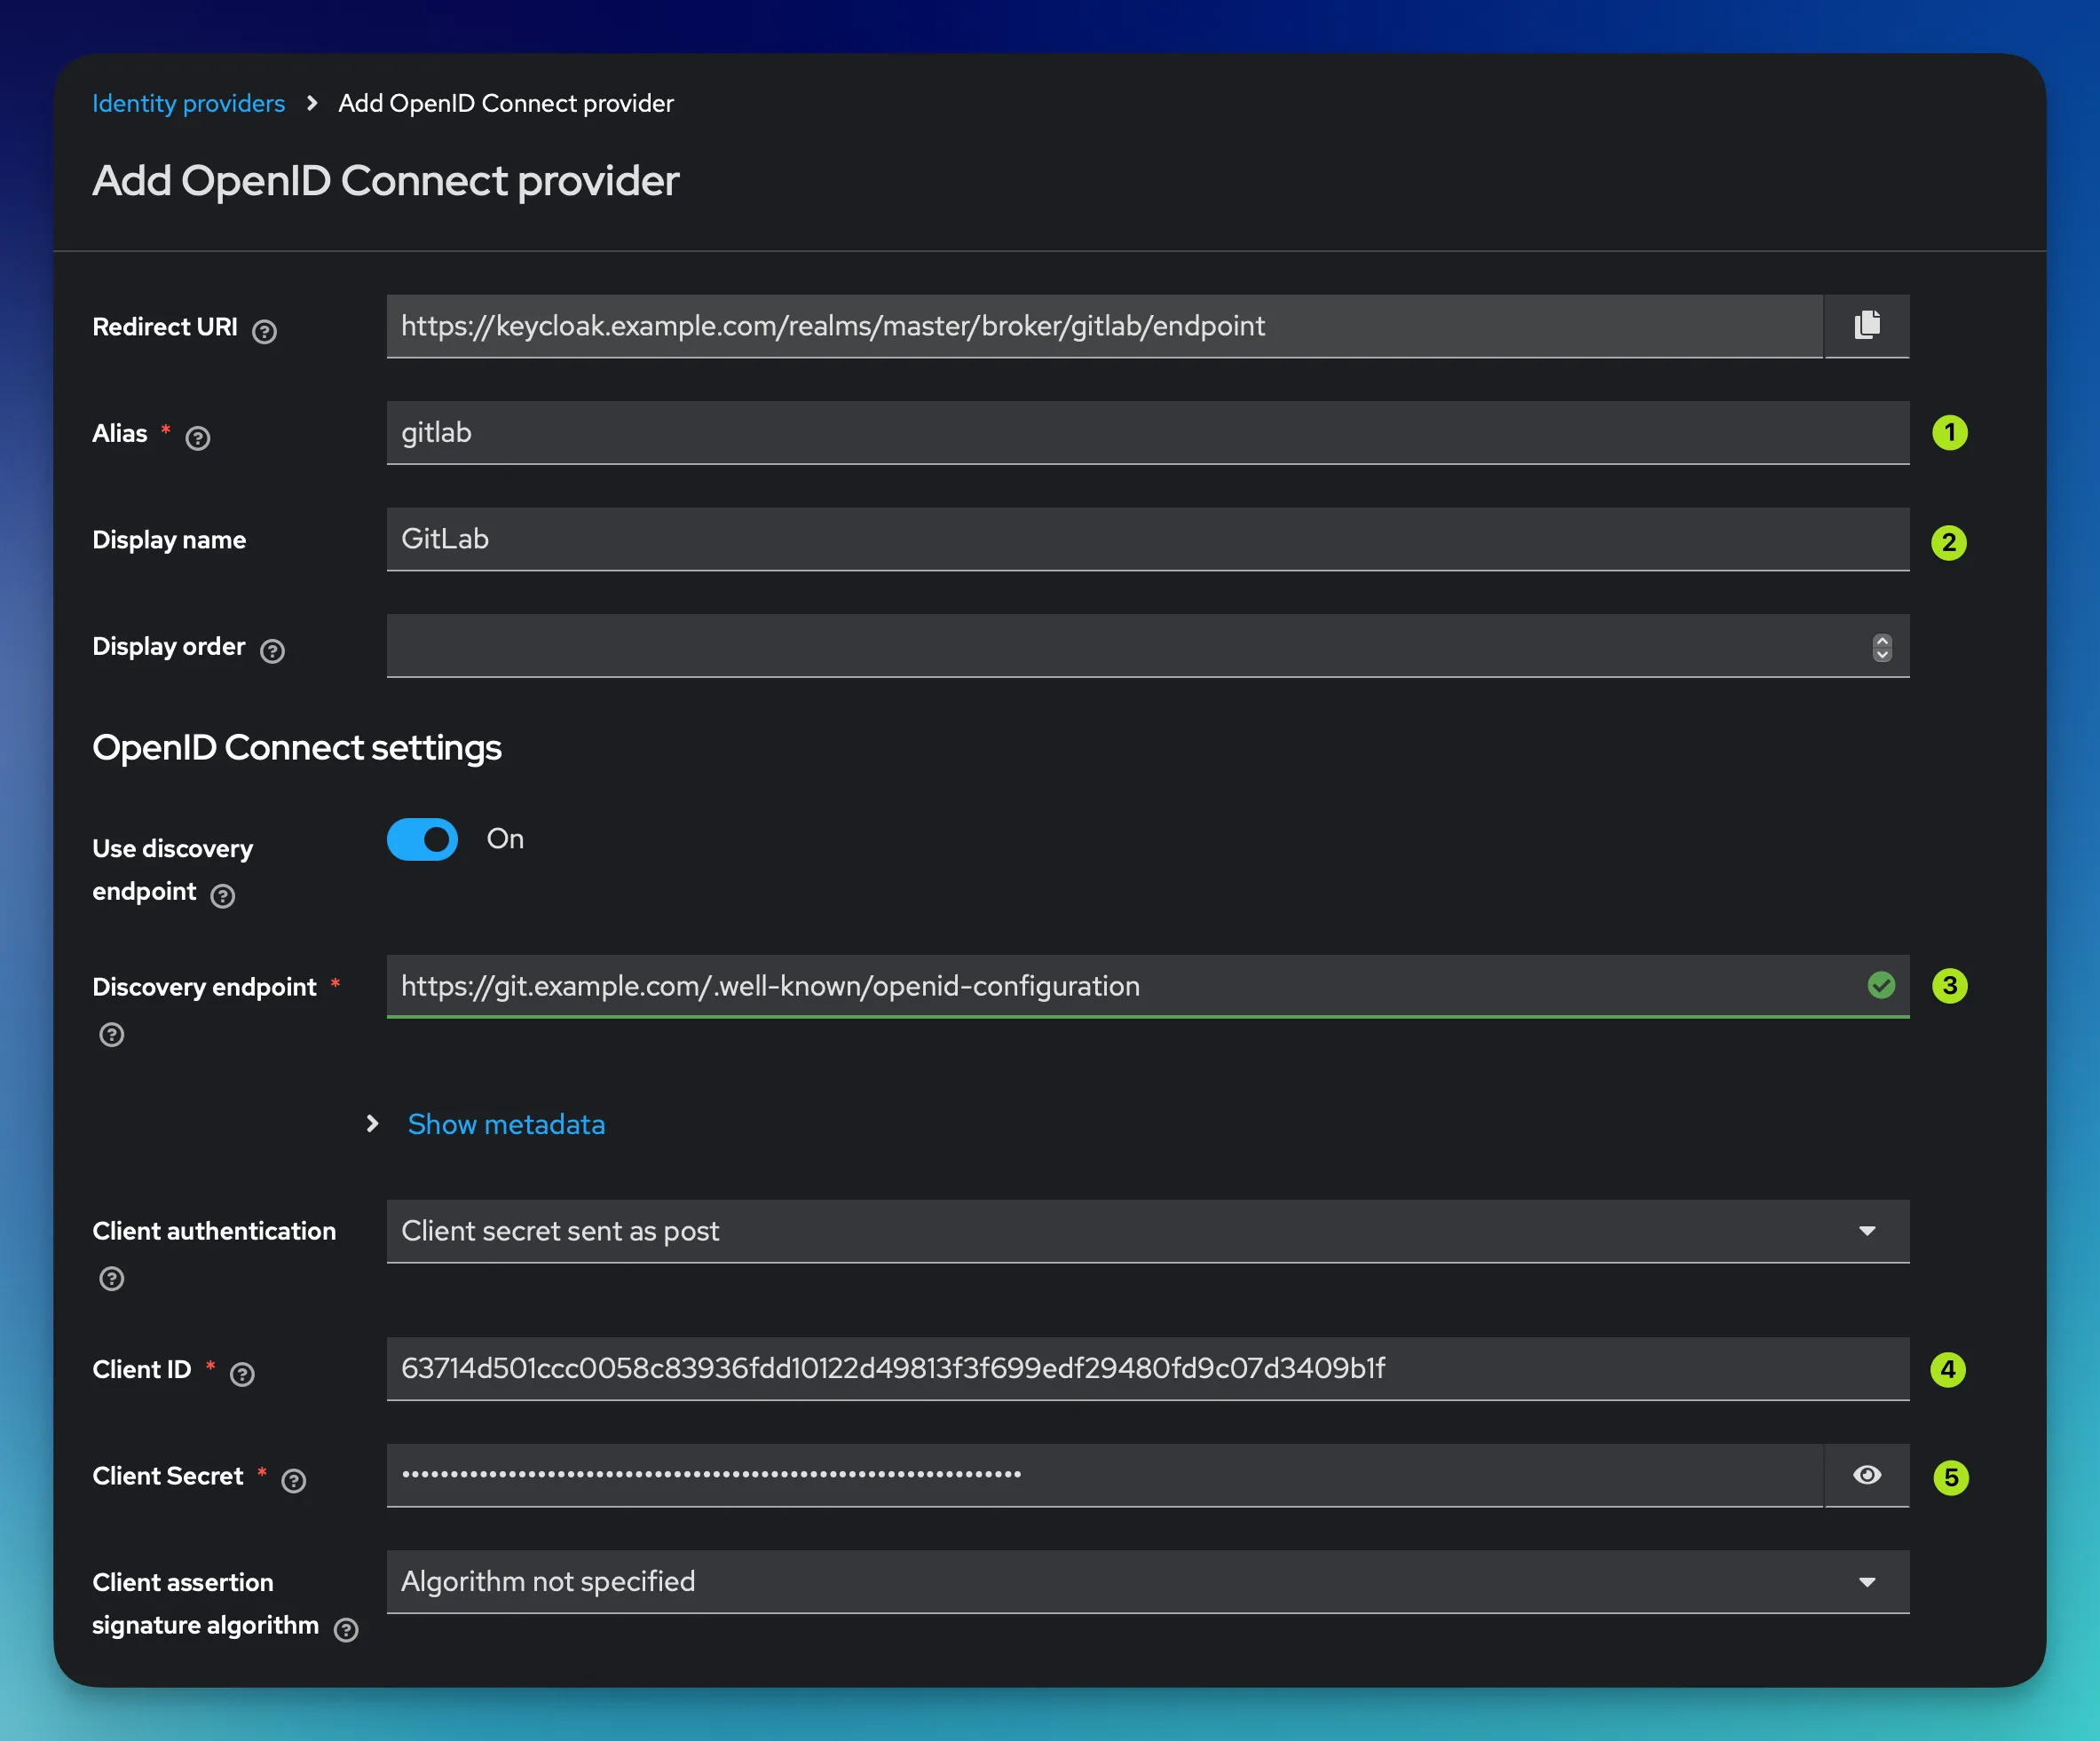Click the Alias input field
This screenshot has height=1741, width=2100.
[x=1142, y=433]
